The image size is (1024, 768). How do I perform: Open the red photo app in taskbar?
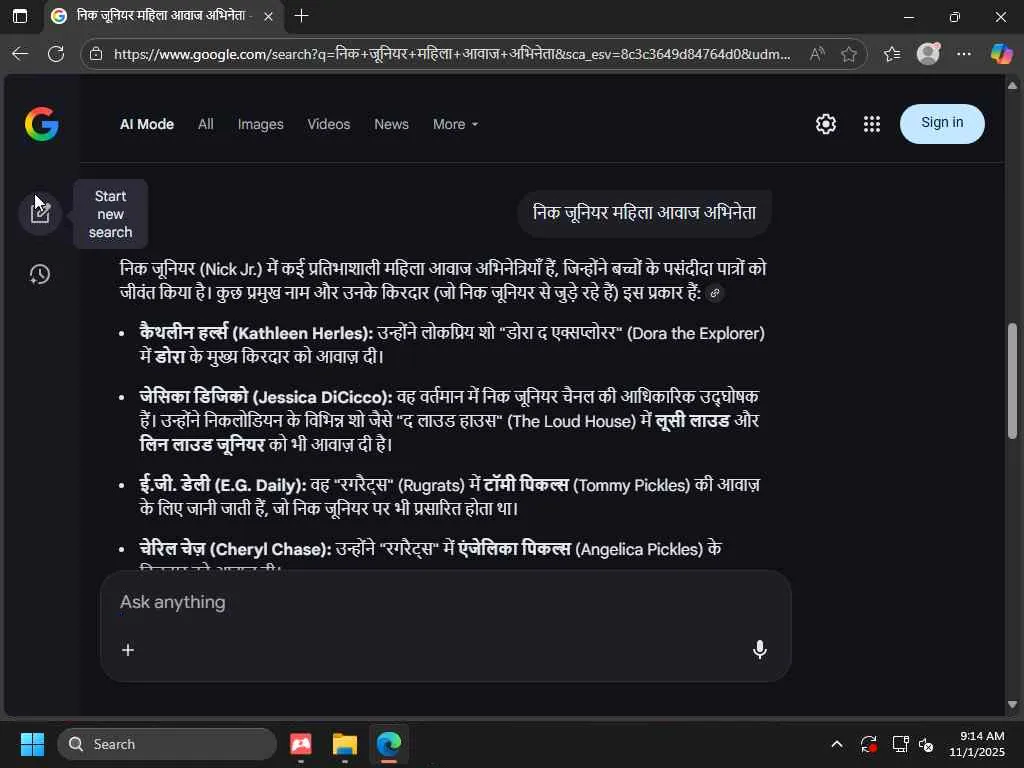[x=300, y=744]
